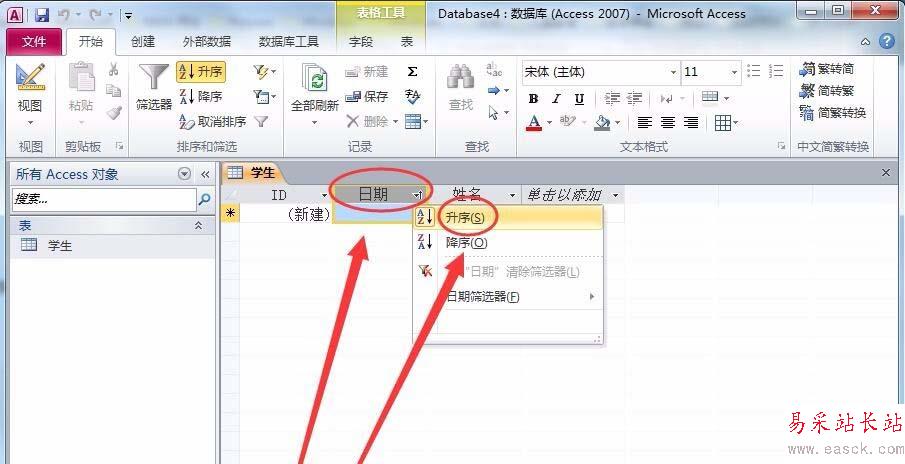Viewport: 905px width, 464px height.
Task: Click the numbered list icon
Action: click(777, 71)
